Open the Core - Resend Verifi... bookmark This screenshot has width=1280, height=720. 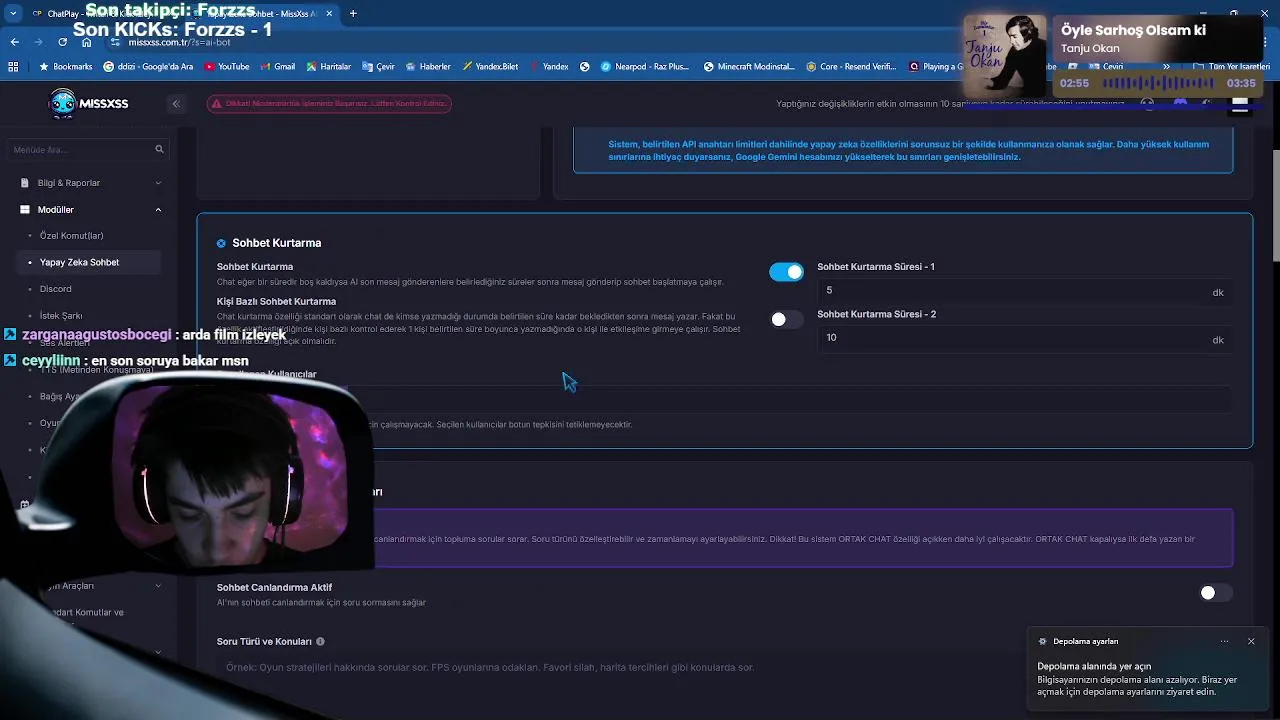click(x=850, y=67)
